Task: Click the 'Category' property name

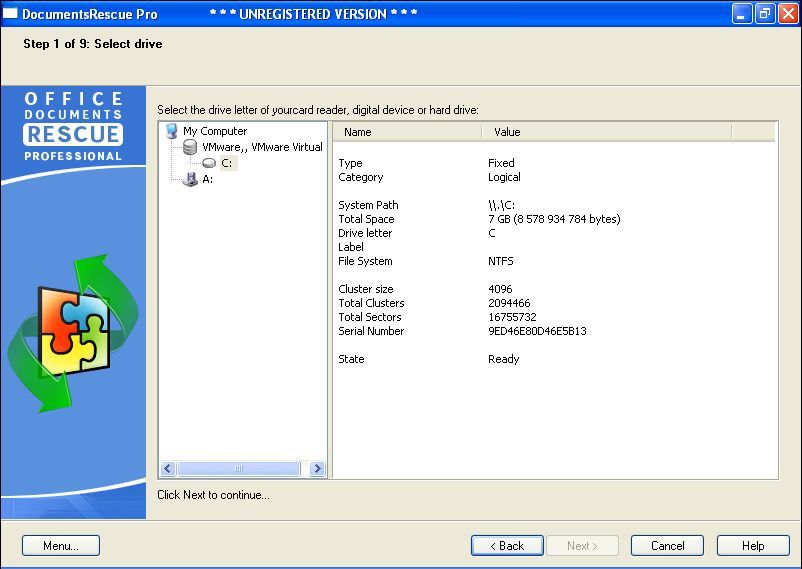Action: (361, 177)
